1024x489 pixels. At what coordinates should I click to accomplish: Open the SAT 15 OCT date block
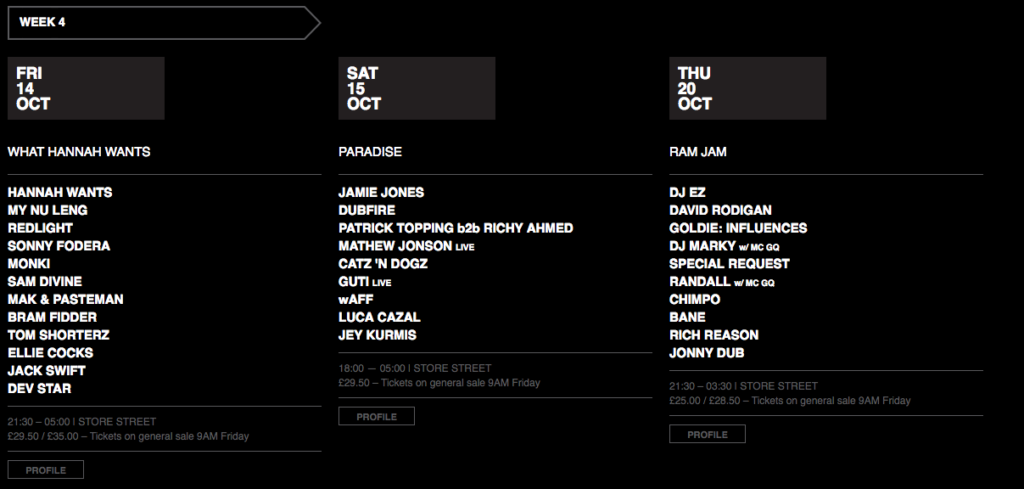point(417,88)
